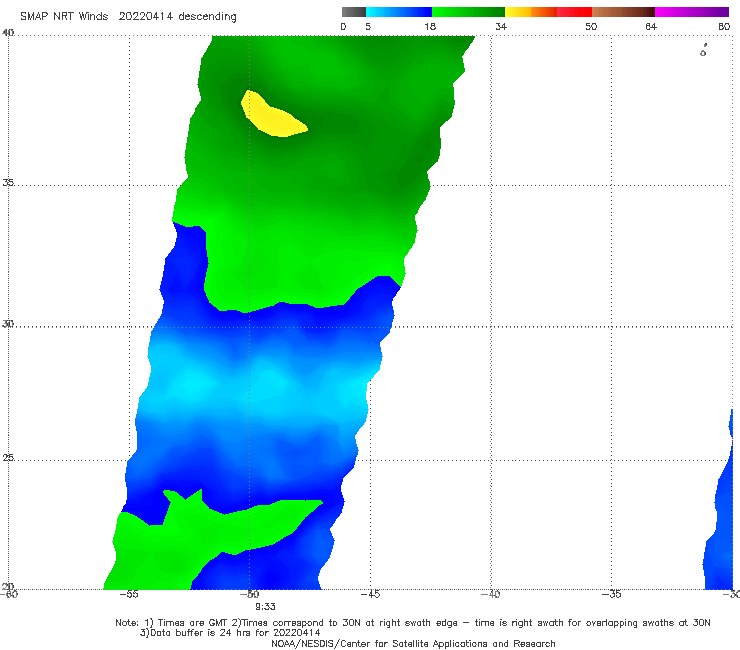This screenshot has height=650, width=740.
Task: Click the longitude label '-55'
Action: pyautogui.click(x=129, y=594)
